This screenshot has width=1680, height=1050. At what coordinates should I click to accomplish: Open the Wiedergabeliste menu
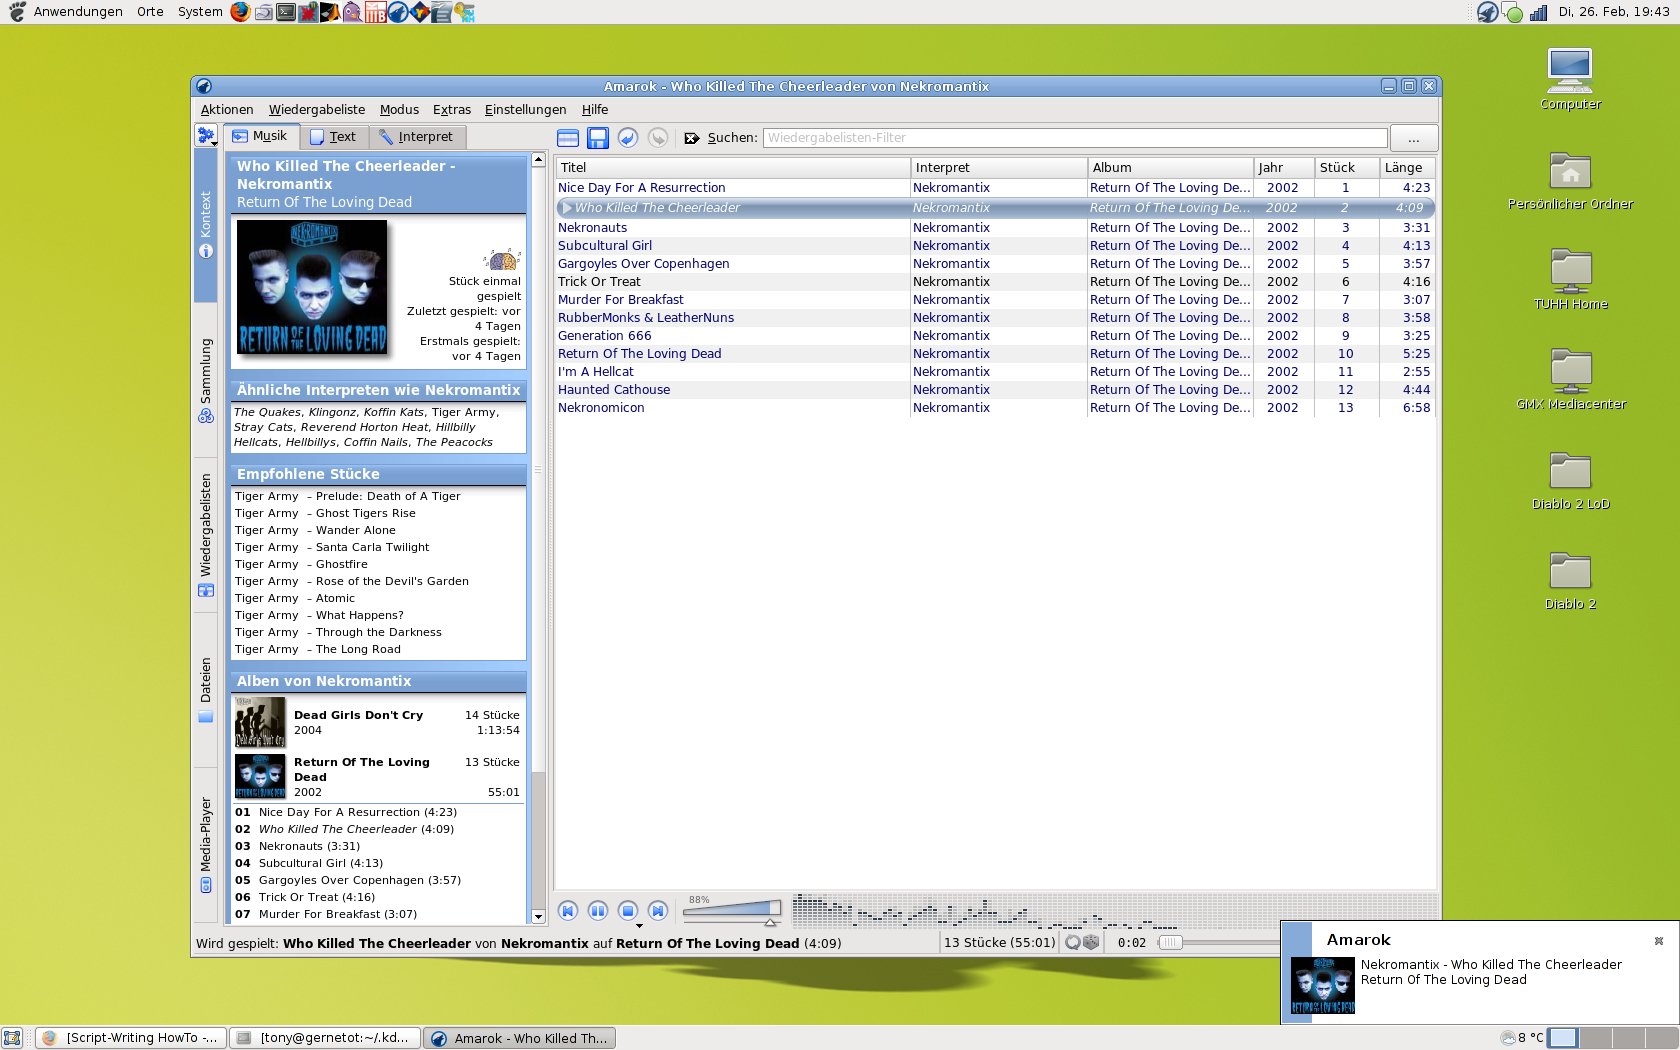point(317,110)
